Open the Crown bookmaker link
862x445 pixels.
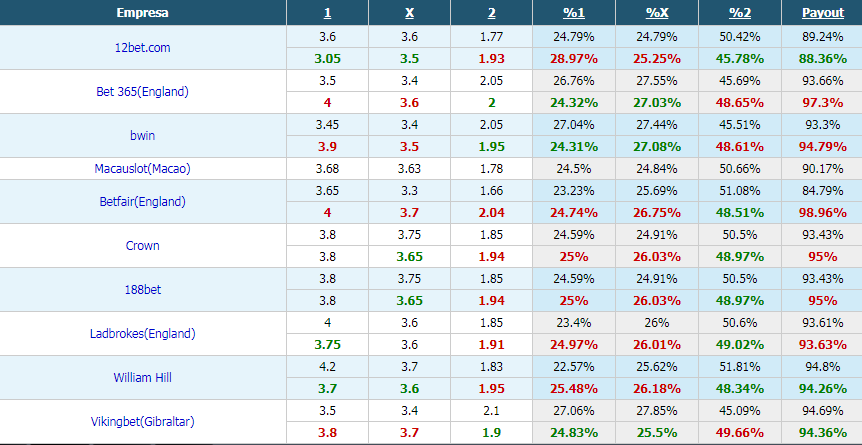coord(142,246)
